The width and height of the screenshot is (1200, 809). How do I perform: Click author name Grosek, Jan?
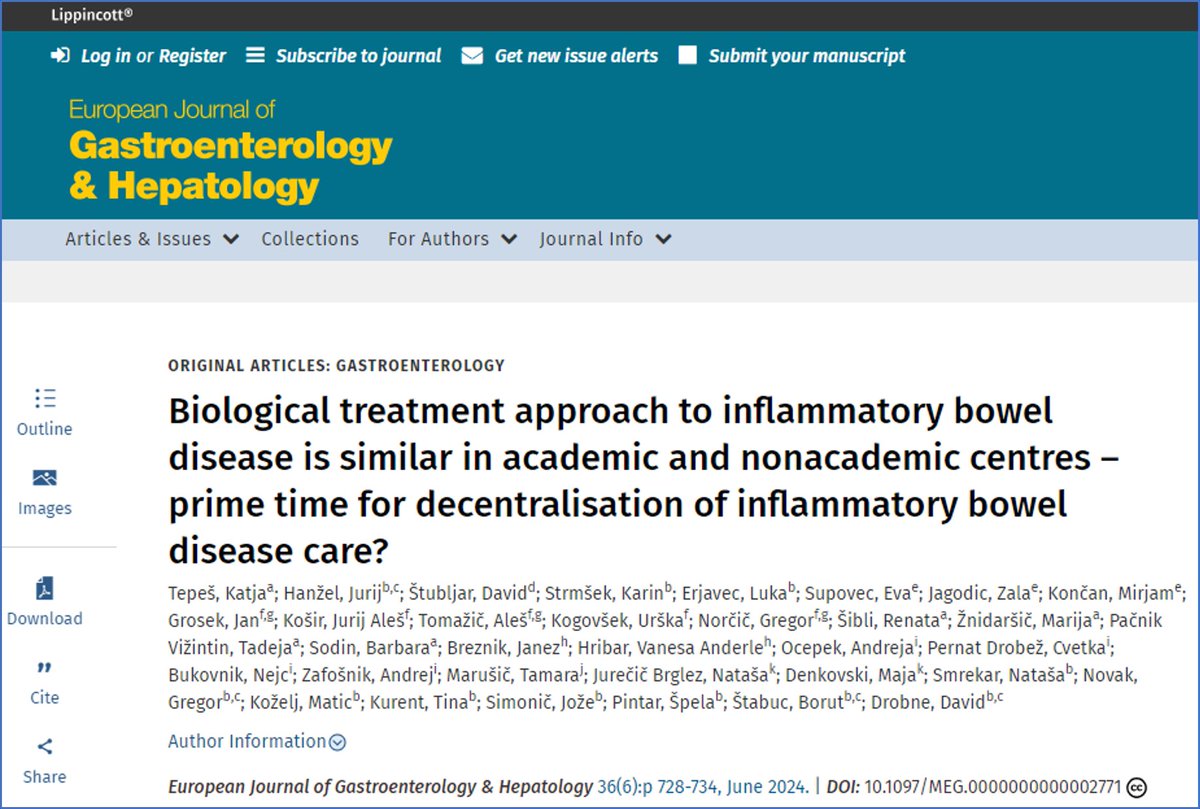(214, 621)
